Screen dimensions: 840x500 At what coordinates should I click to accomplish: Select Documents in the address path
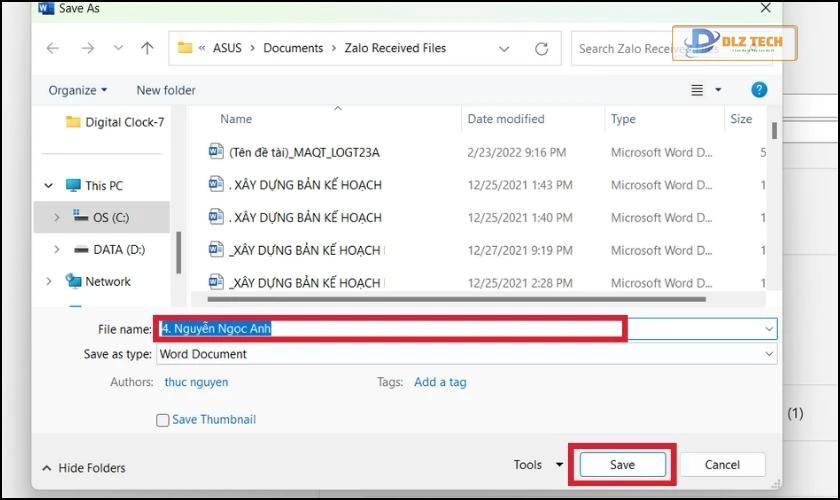point(293,48)
